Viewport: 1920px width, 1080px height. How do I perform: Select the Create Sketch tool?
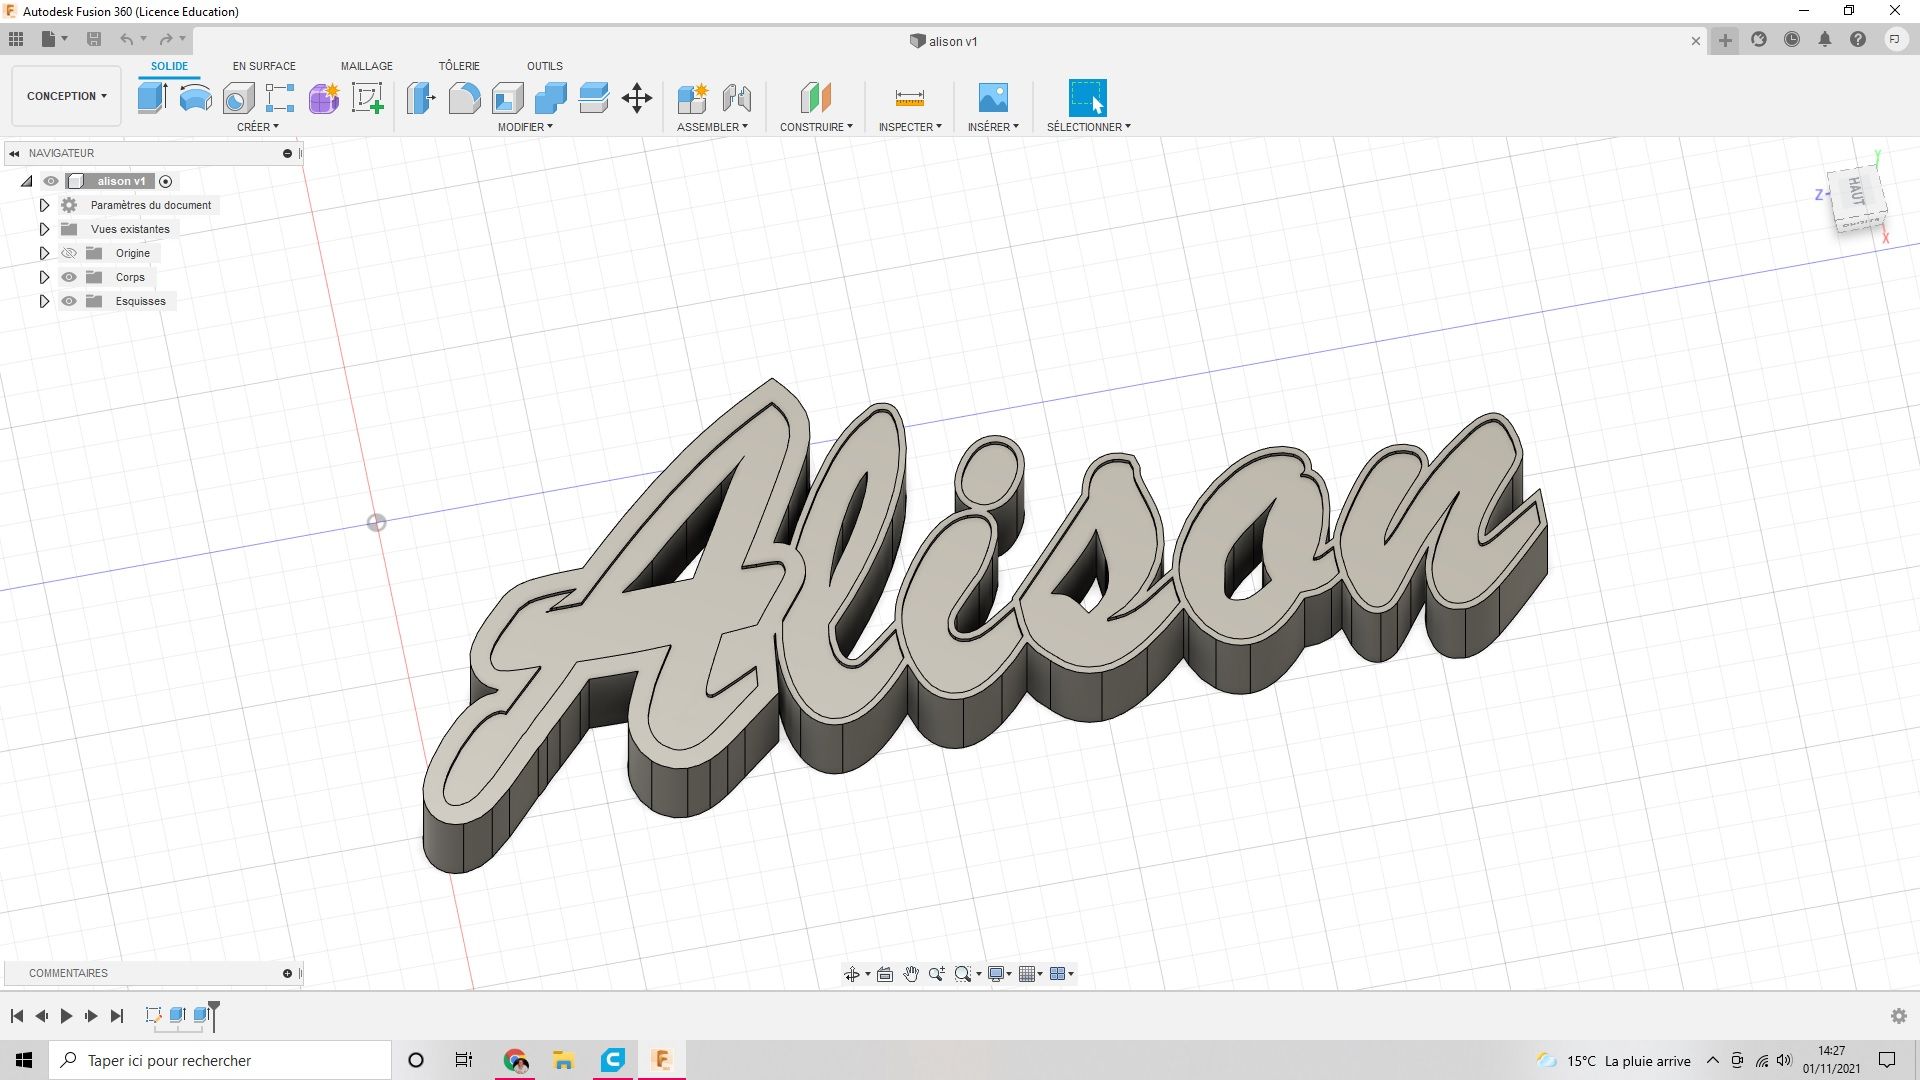click(x=368, y=98)
